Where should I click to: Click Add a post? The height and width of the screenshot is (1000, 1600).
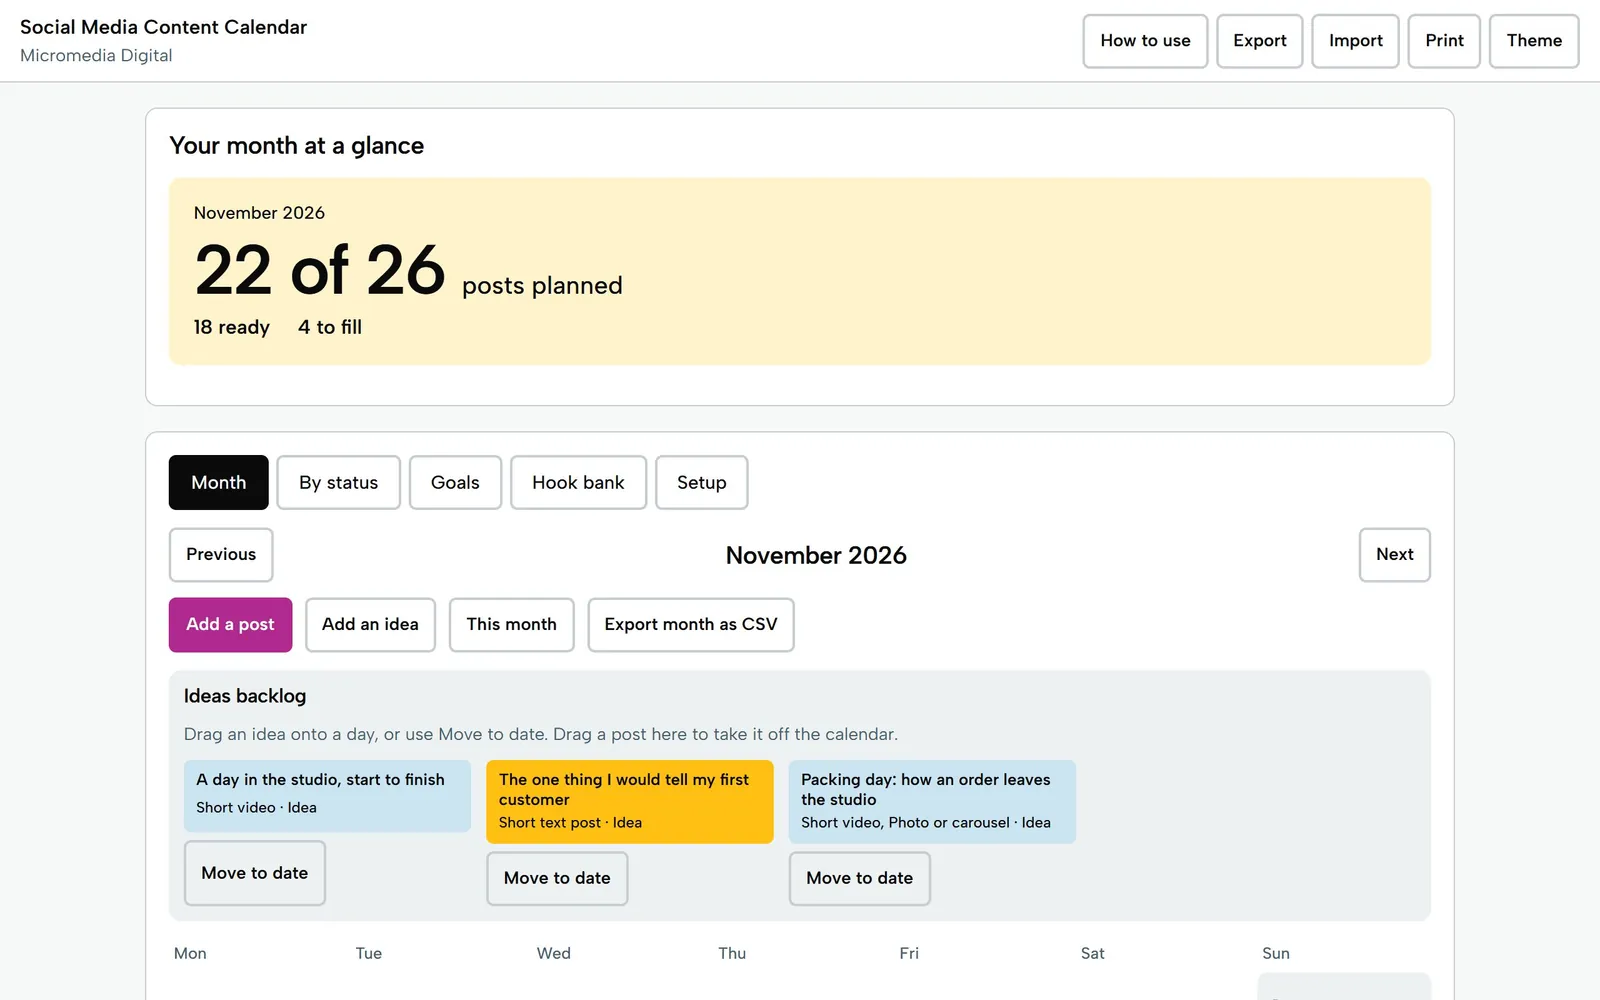tap(230, 624)
